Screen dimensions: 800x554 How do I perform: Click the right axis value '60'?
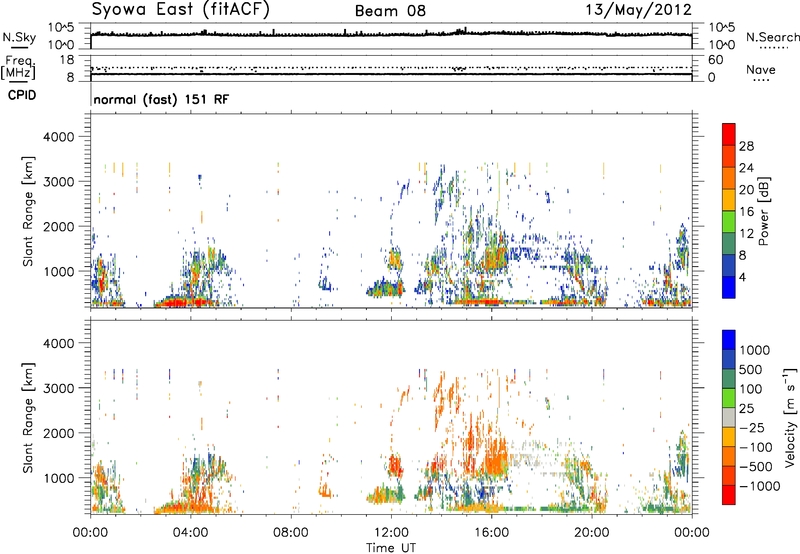point(715,60)
